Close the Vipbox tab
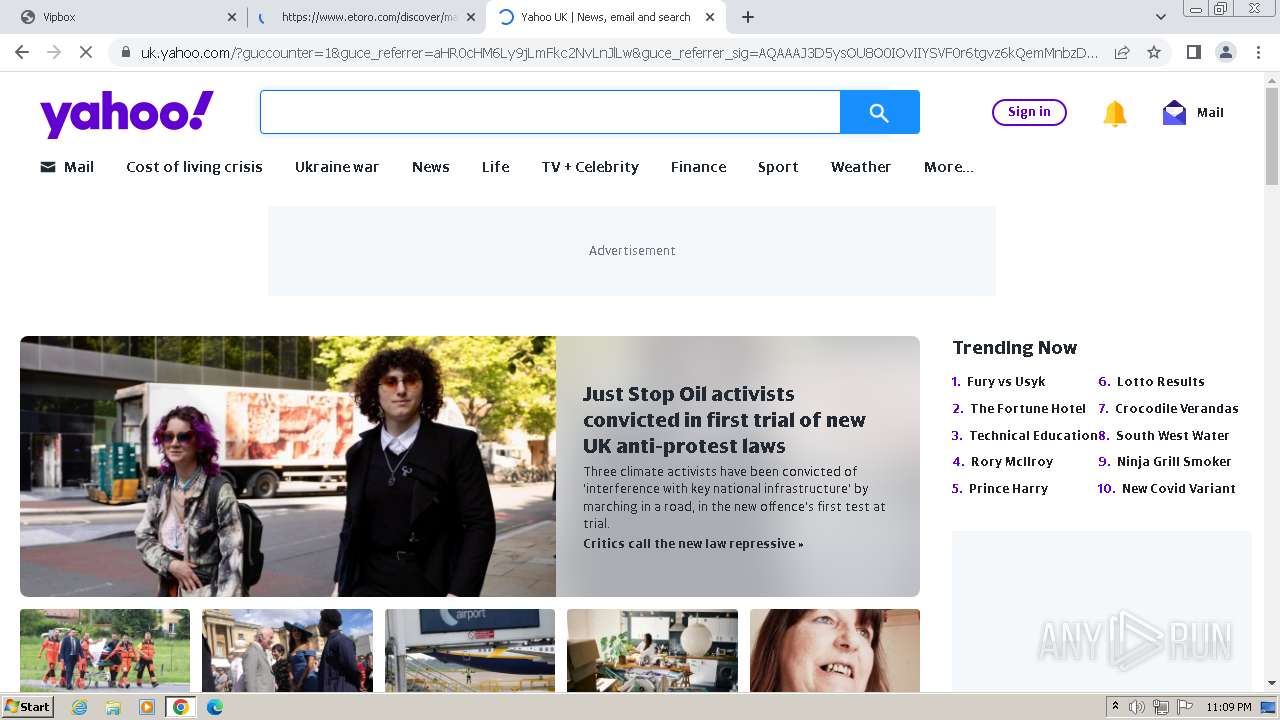 coord(231,17)
